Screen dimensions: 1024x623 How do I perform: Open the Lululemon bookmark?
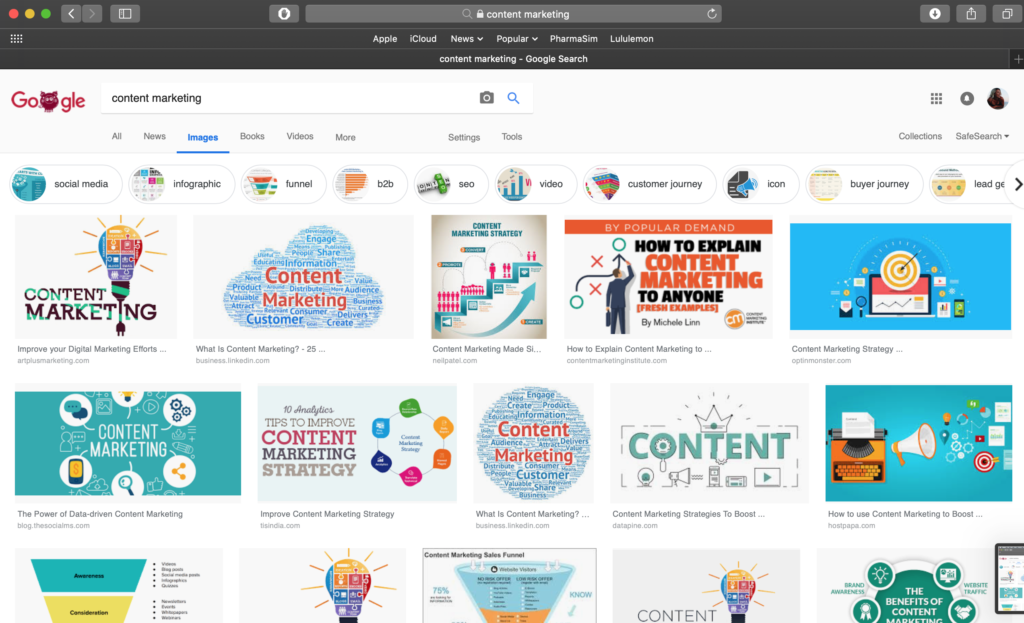(x=632, y=39)
